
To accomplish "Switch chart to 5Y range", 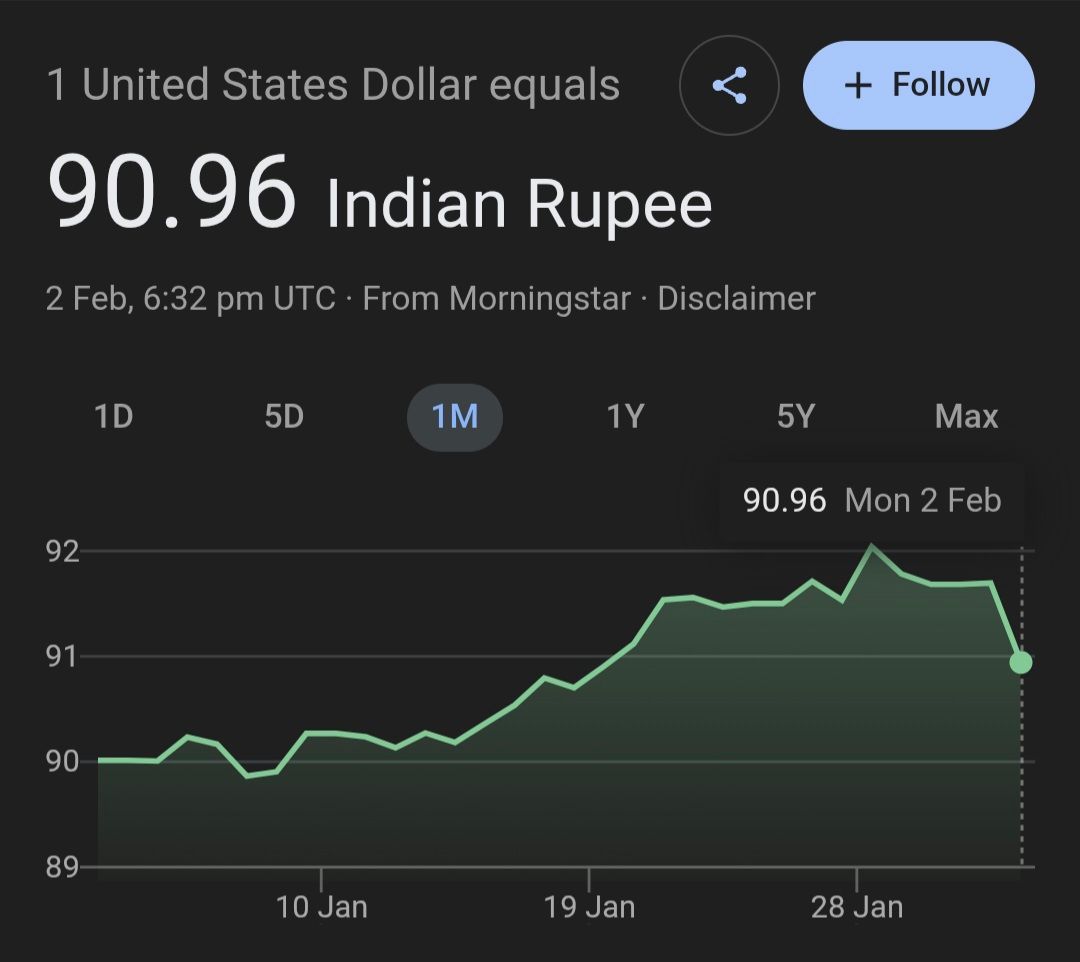I will (x=796, y=416).
